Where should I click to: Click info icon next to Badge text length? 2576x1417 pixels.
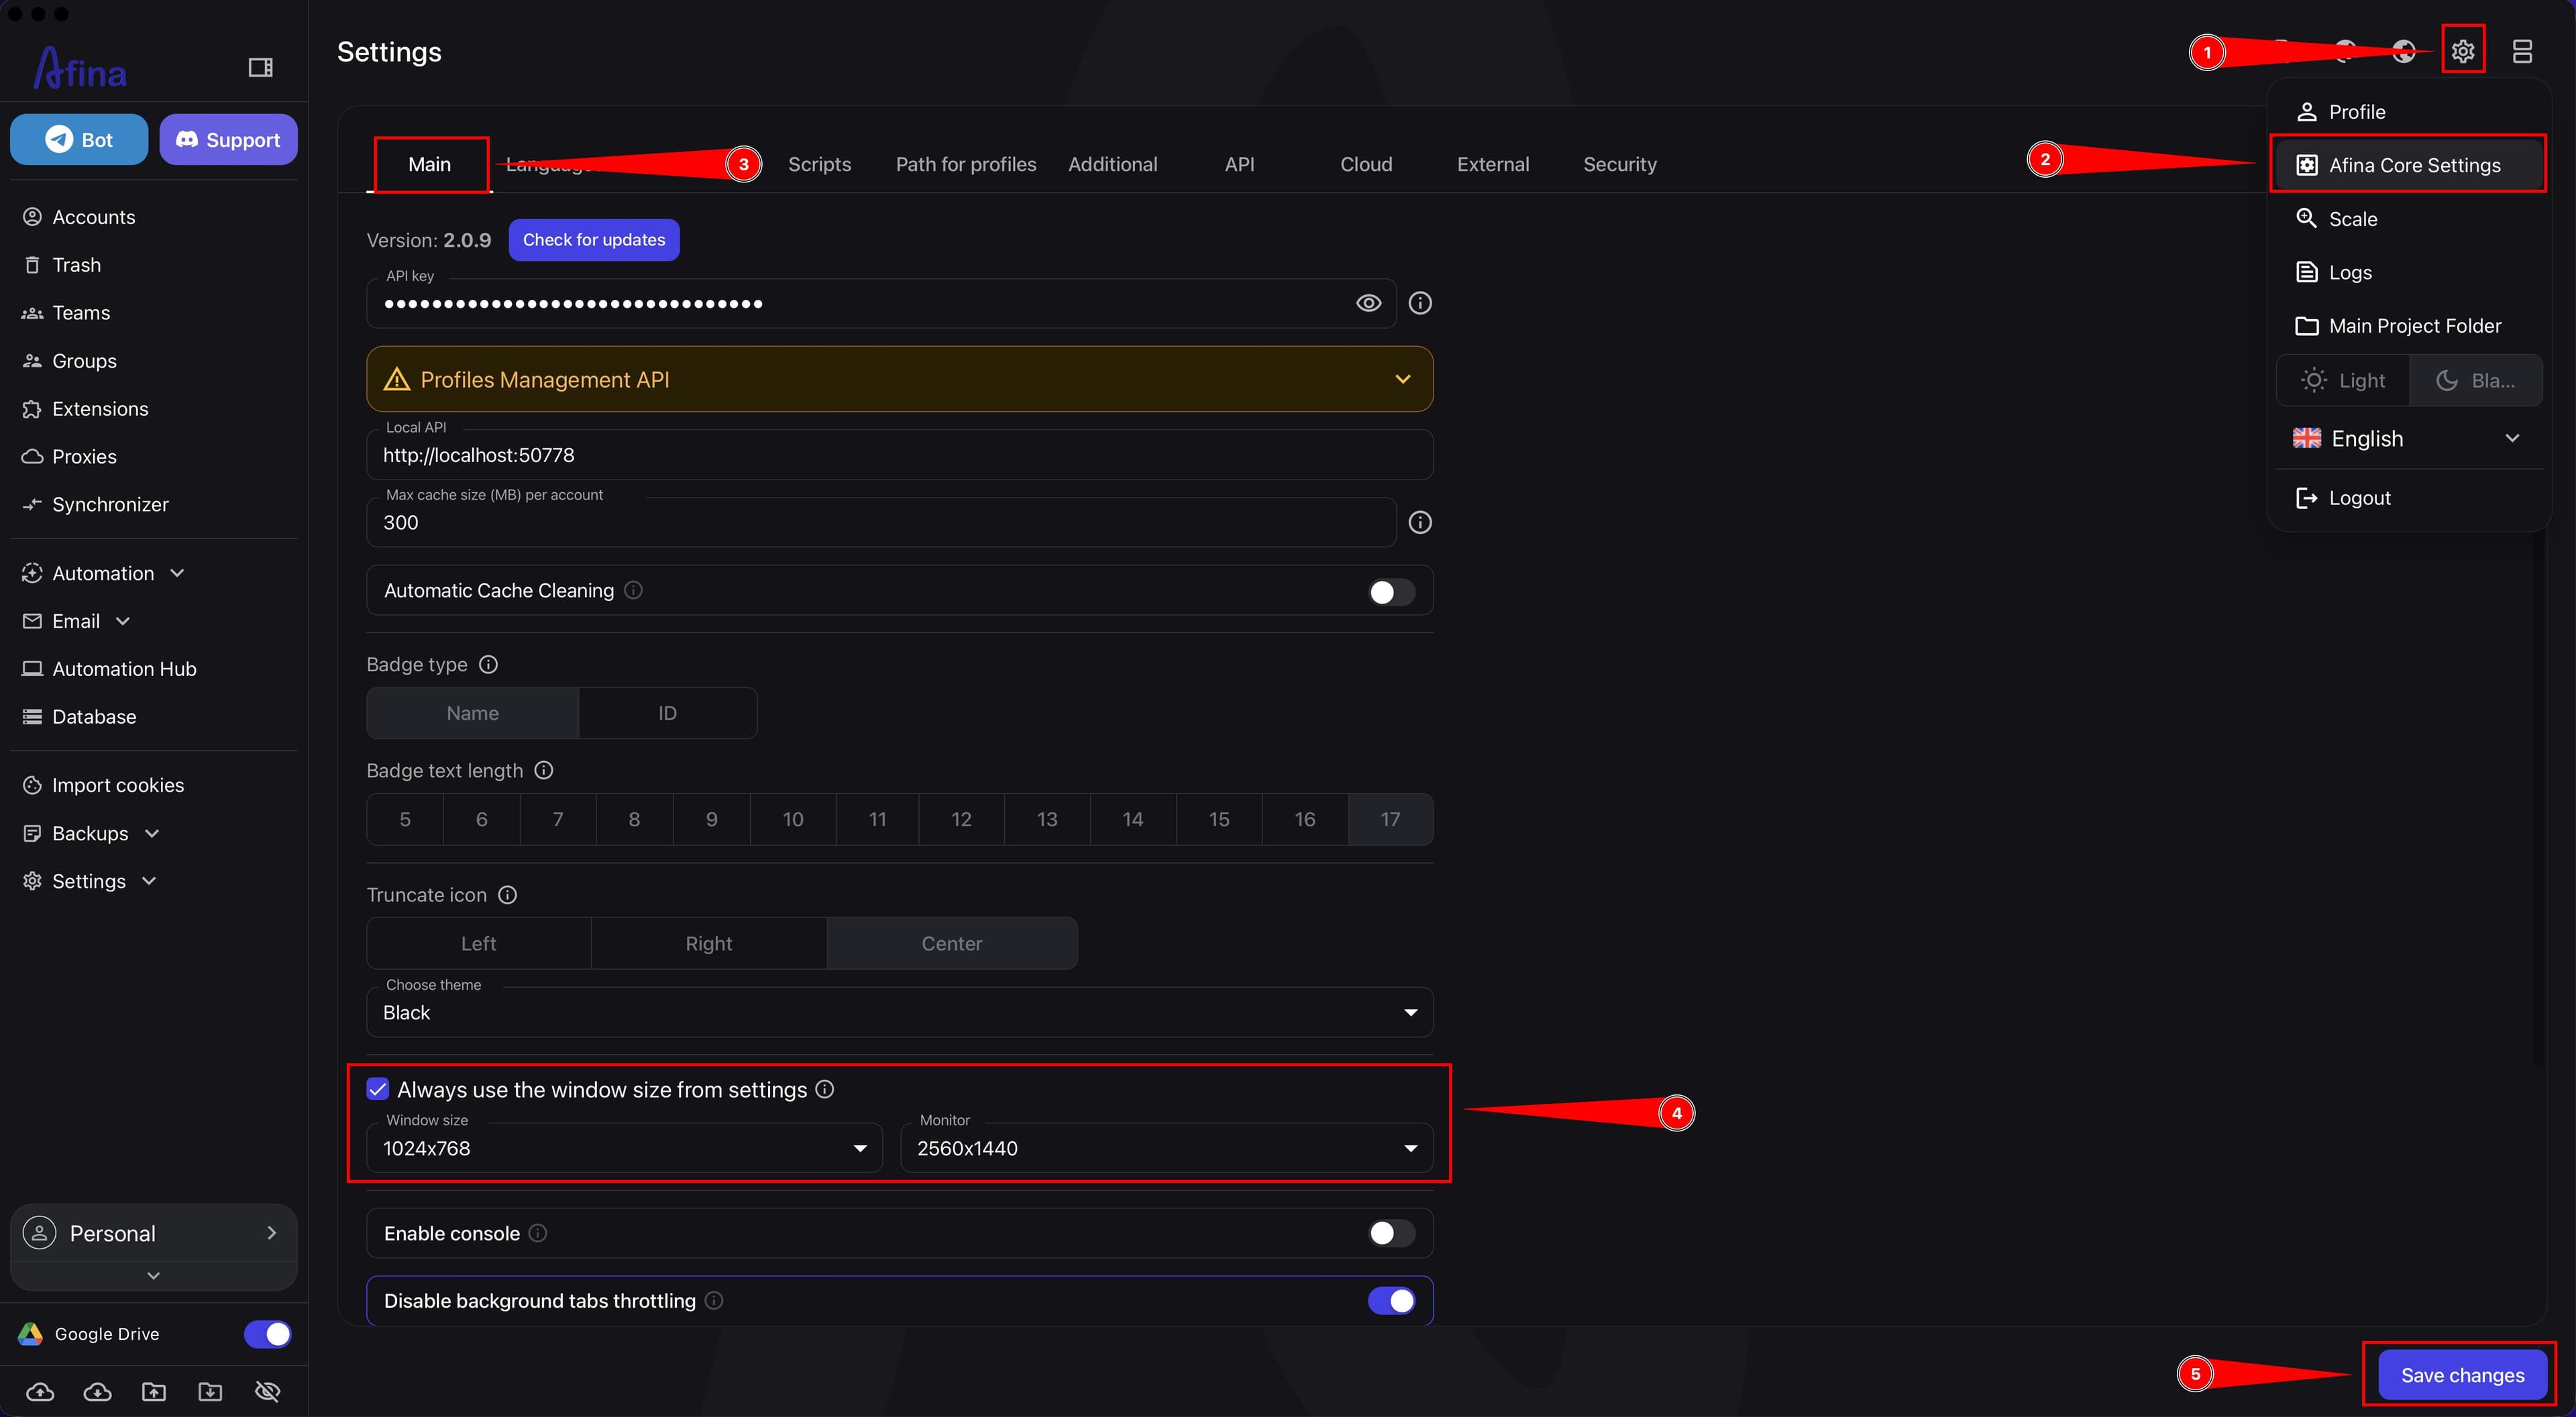click(x=544, y=771)
